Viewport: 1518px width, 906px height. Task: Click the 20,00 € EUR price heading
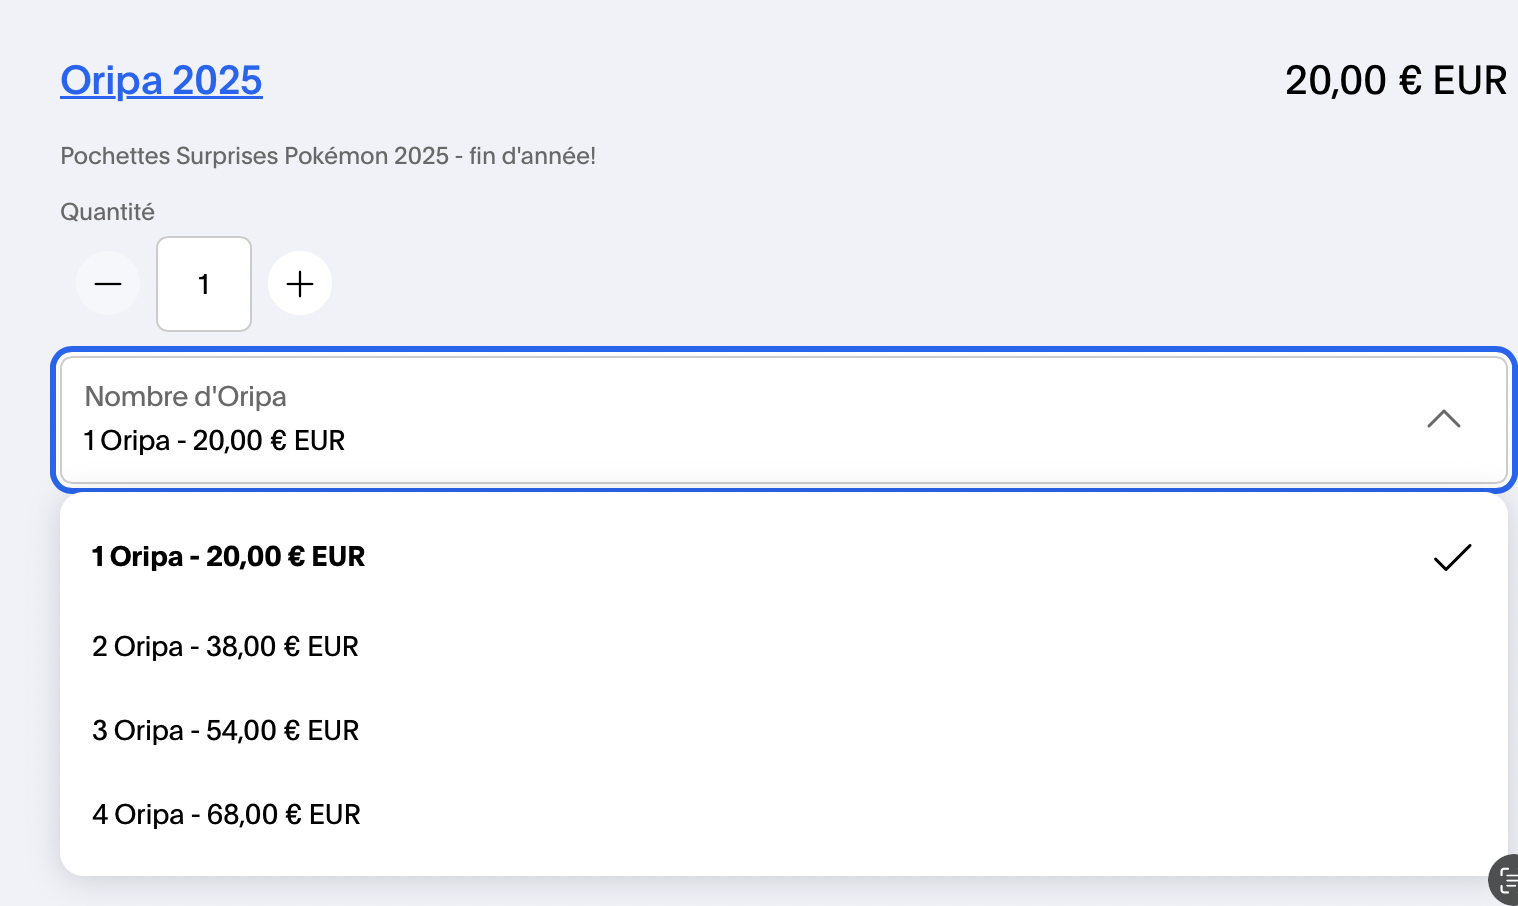[1395, 81]
